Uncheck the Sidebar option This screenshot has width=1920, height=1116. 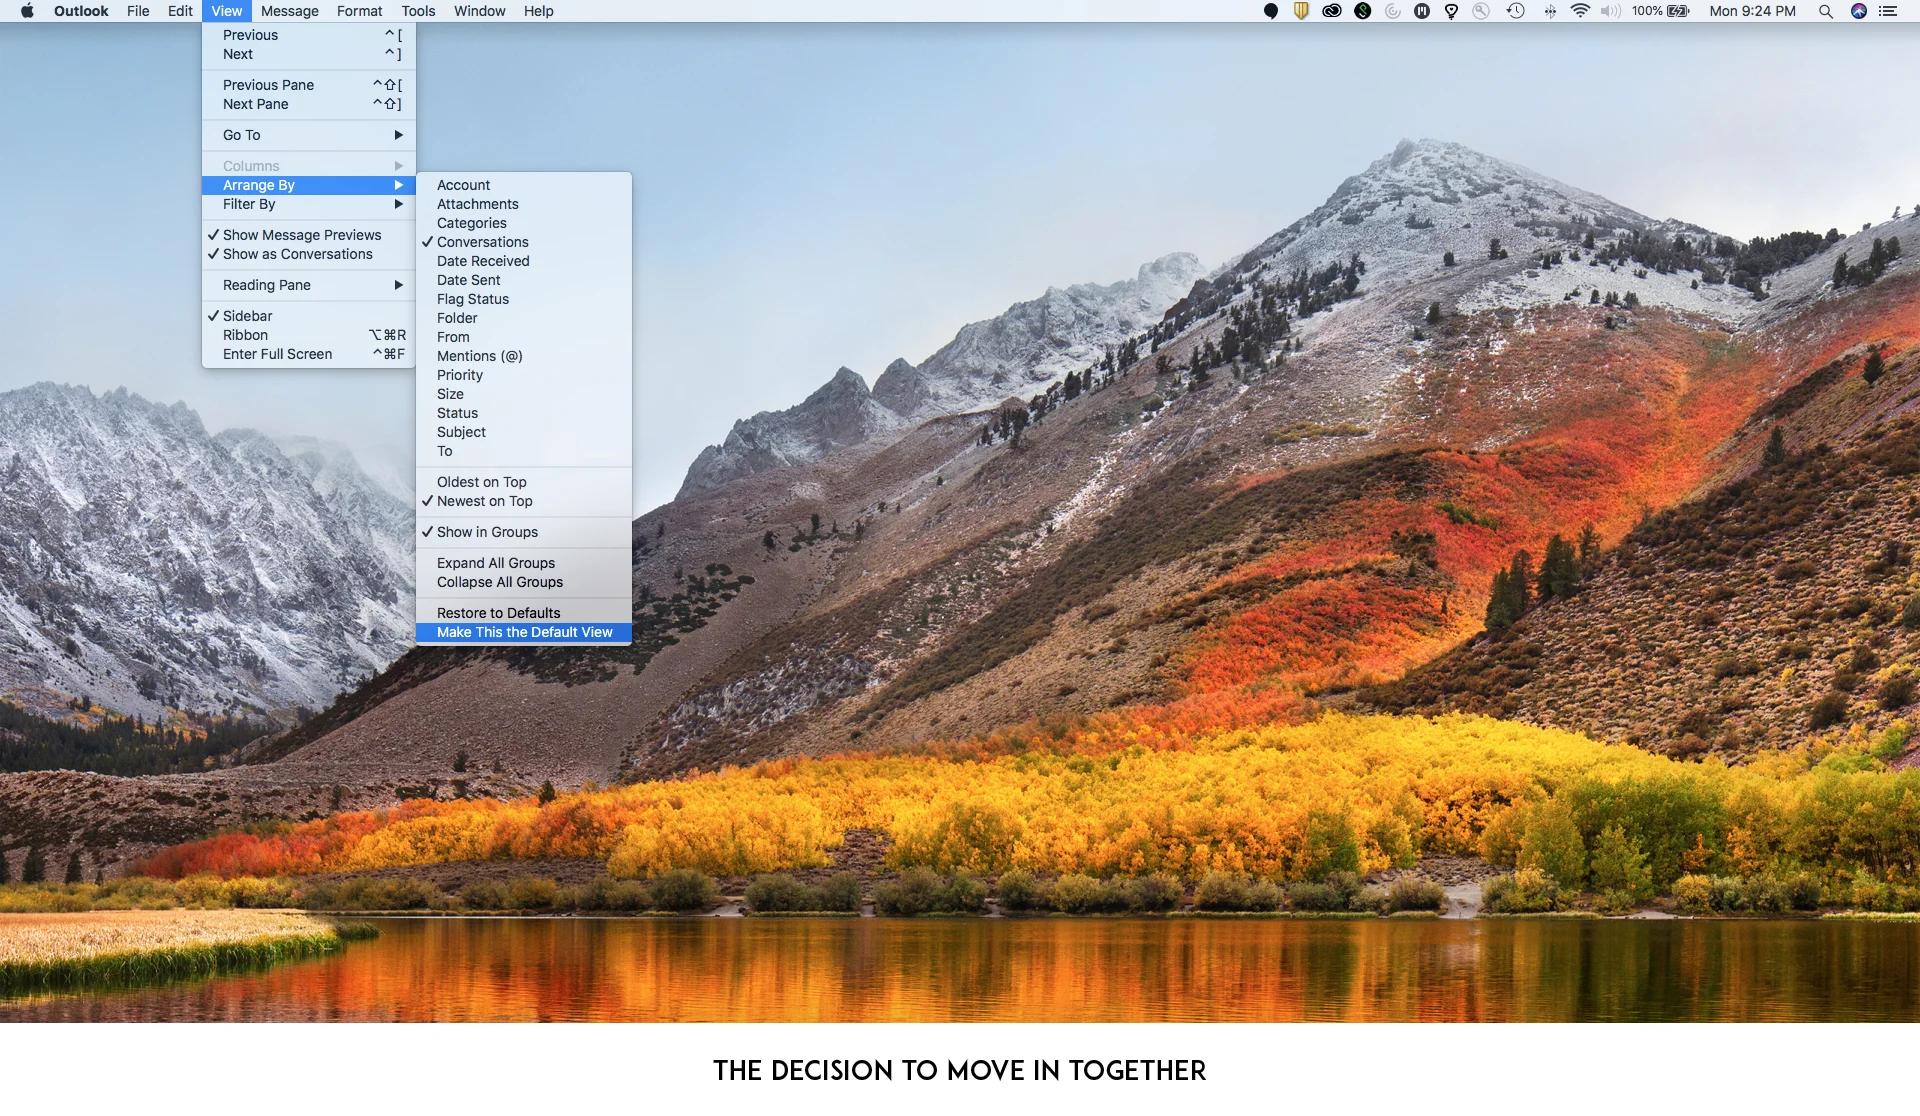point(247,316)
